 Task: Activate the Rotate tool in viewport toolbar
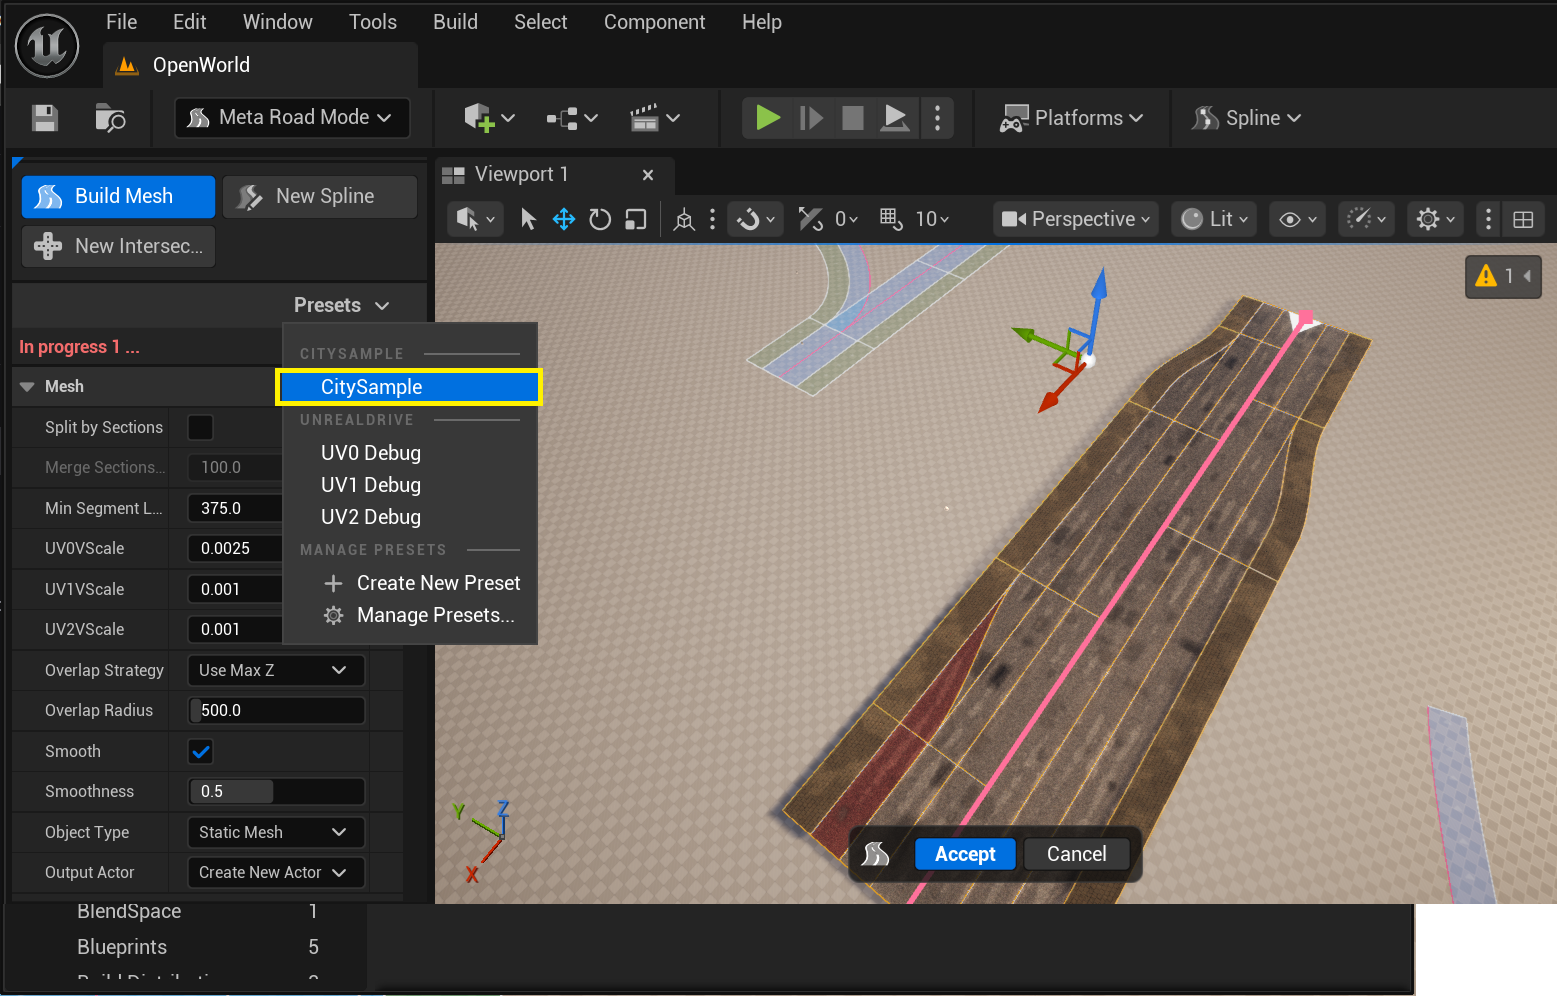[600, 219]
